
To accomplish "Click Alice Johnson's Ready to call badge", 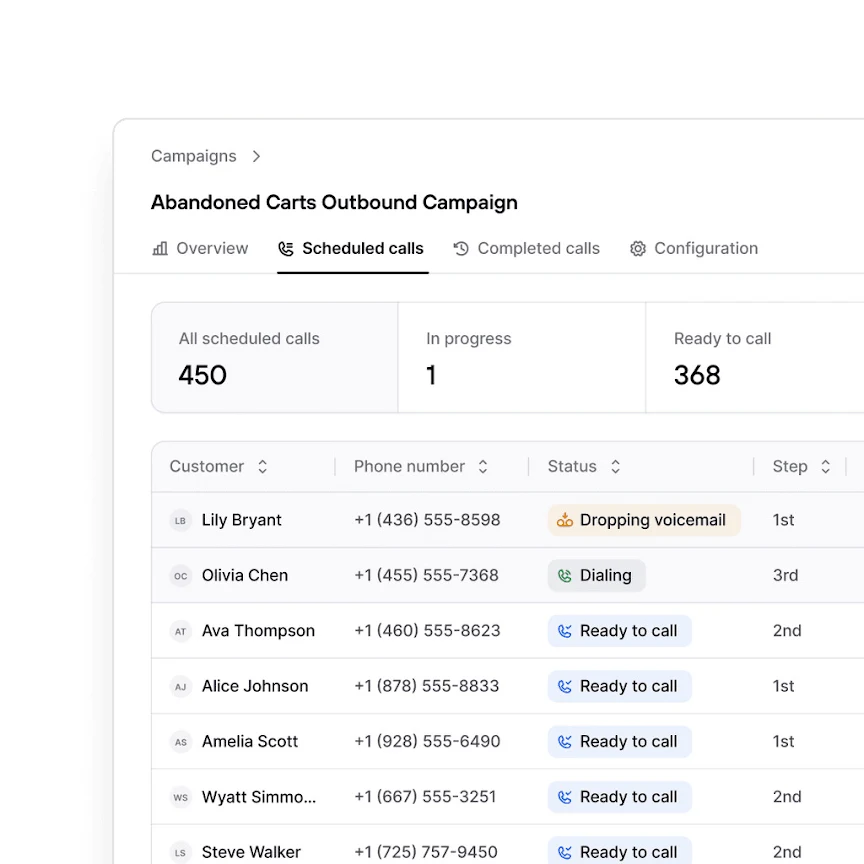I will pos(619,686).
